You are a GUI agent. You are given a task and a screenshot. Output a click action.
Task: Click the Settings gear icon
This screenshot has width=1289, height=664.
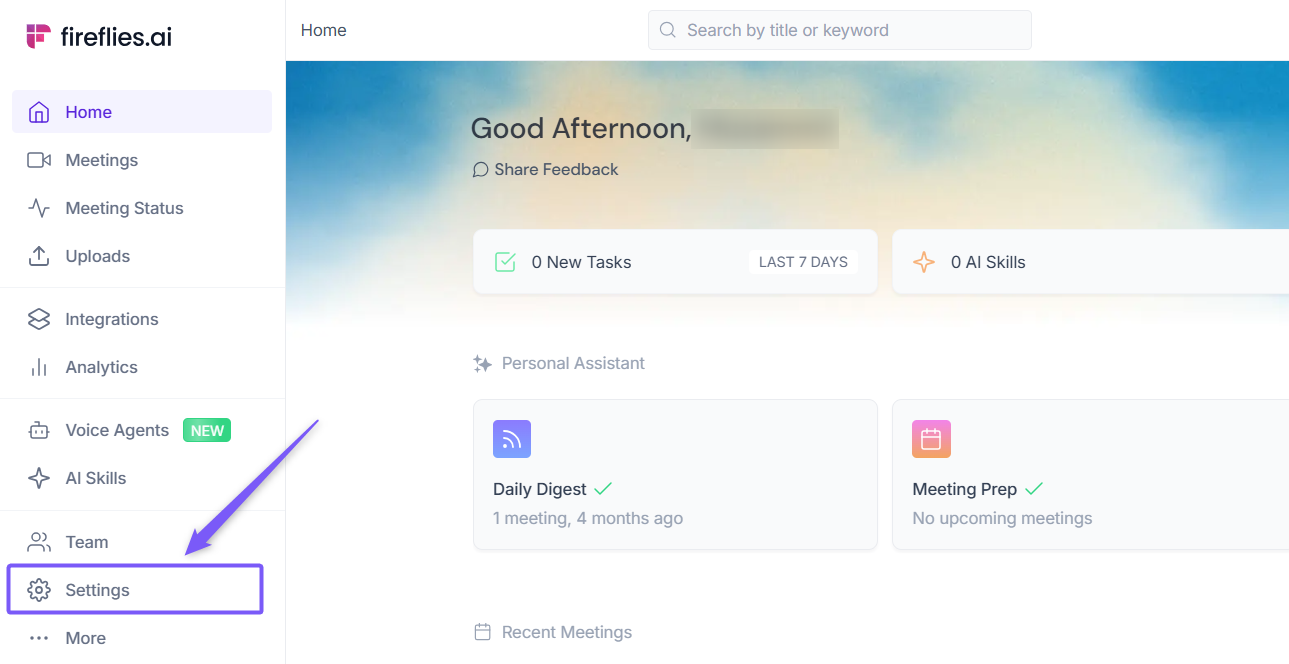[39, 590]
